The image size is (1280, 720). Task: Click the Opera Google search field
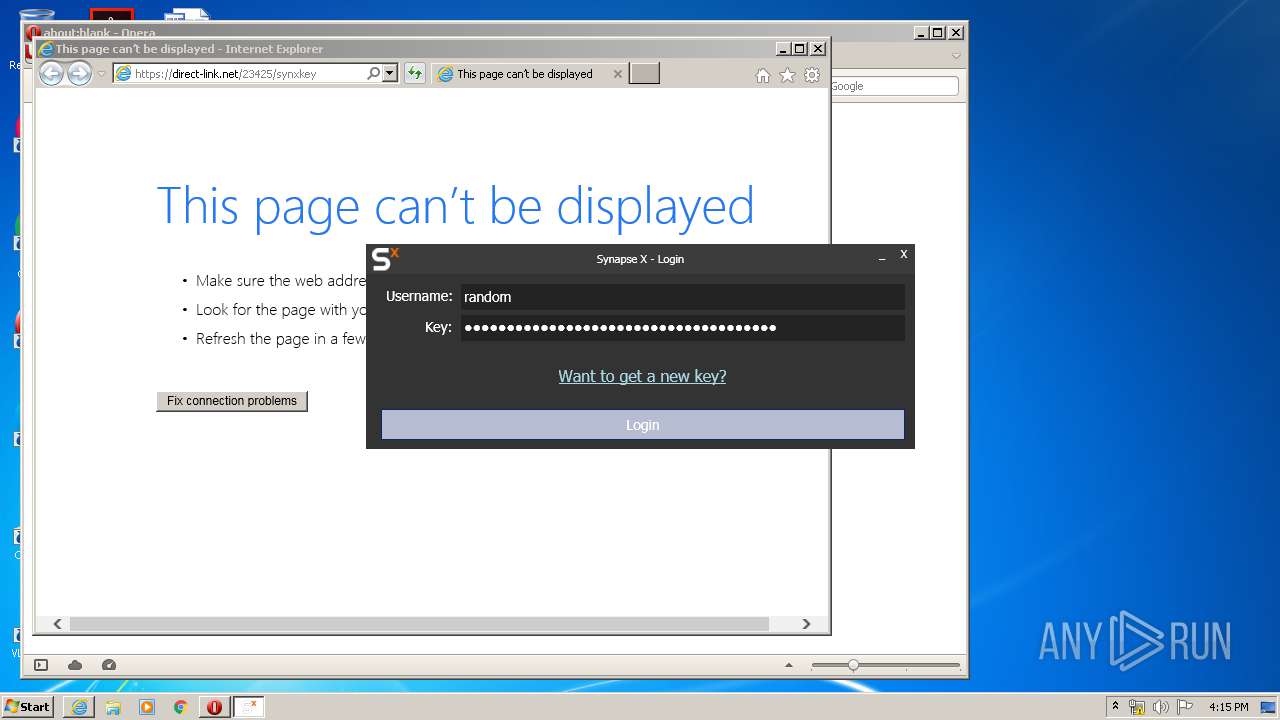tap(894, 86)
